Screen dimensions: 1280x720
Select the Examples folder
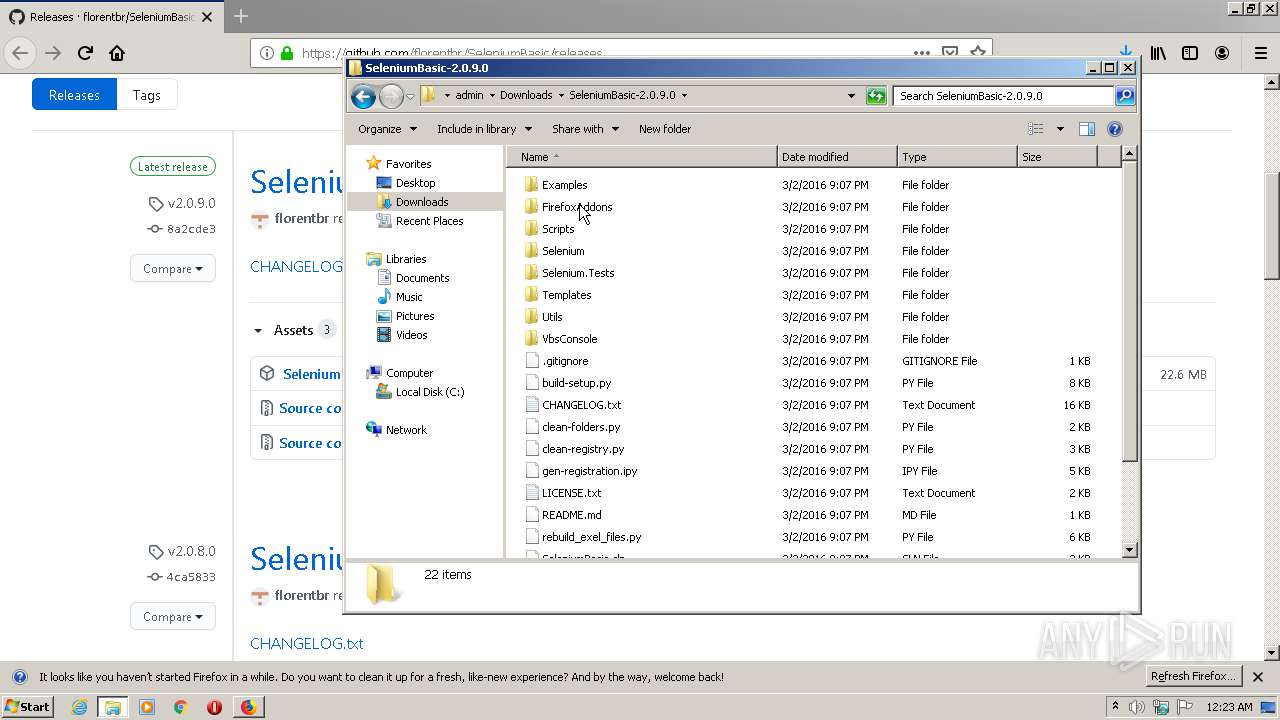tap(564, 185)
